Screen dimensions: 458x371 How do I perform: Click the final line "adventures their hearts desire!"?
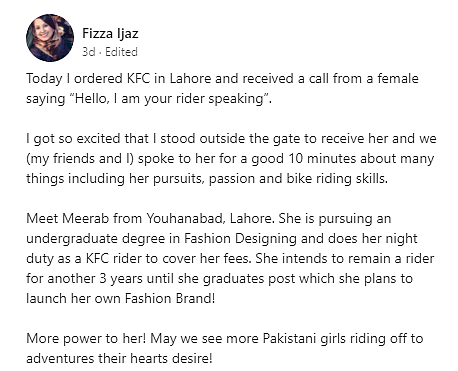(x=119, y=359)
